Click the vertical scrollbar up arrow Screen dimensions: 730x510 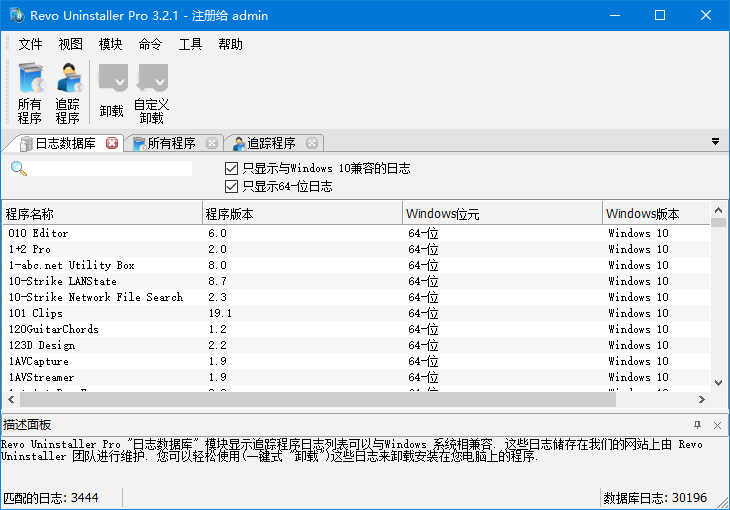(x=718, y=210)
